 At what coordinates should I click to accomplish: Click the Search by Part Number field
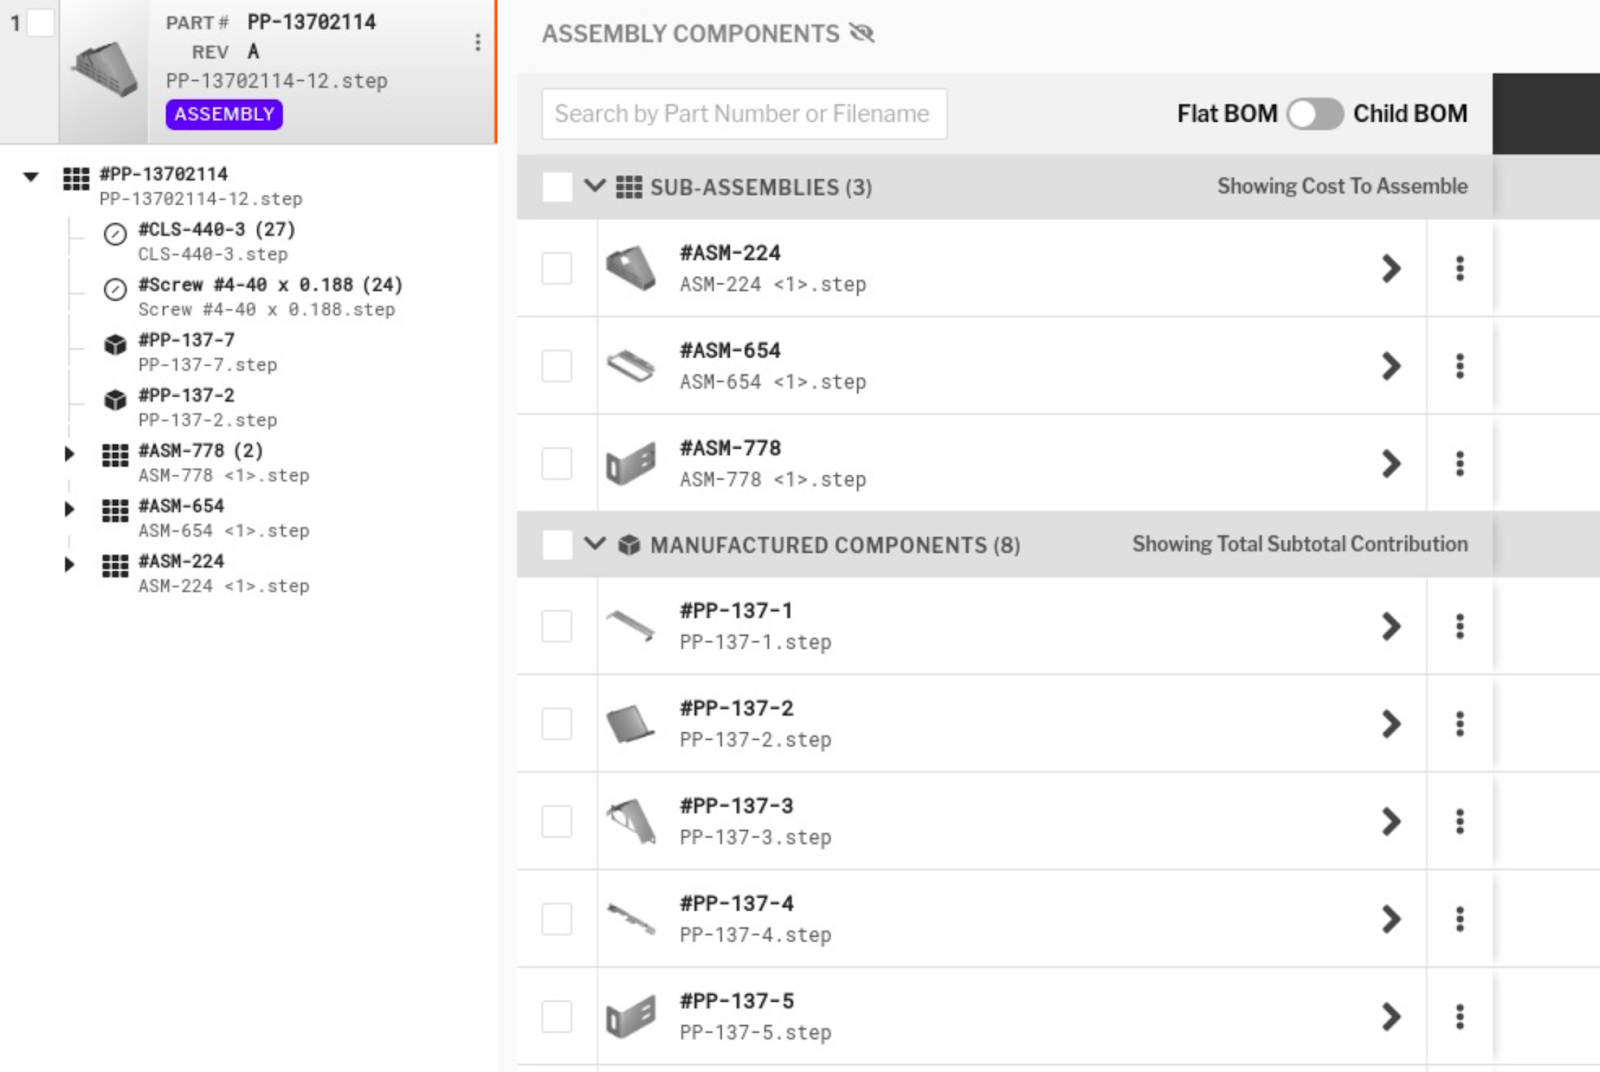(744, 114)
